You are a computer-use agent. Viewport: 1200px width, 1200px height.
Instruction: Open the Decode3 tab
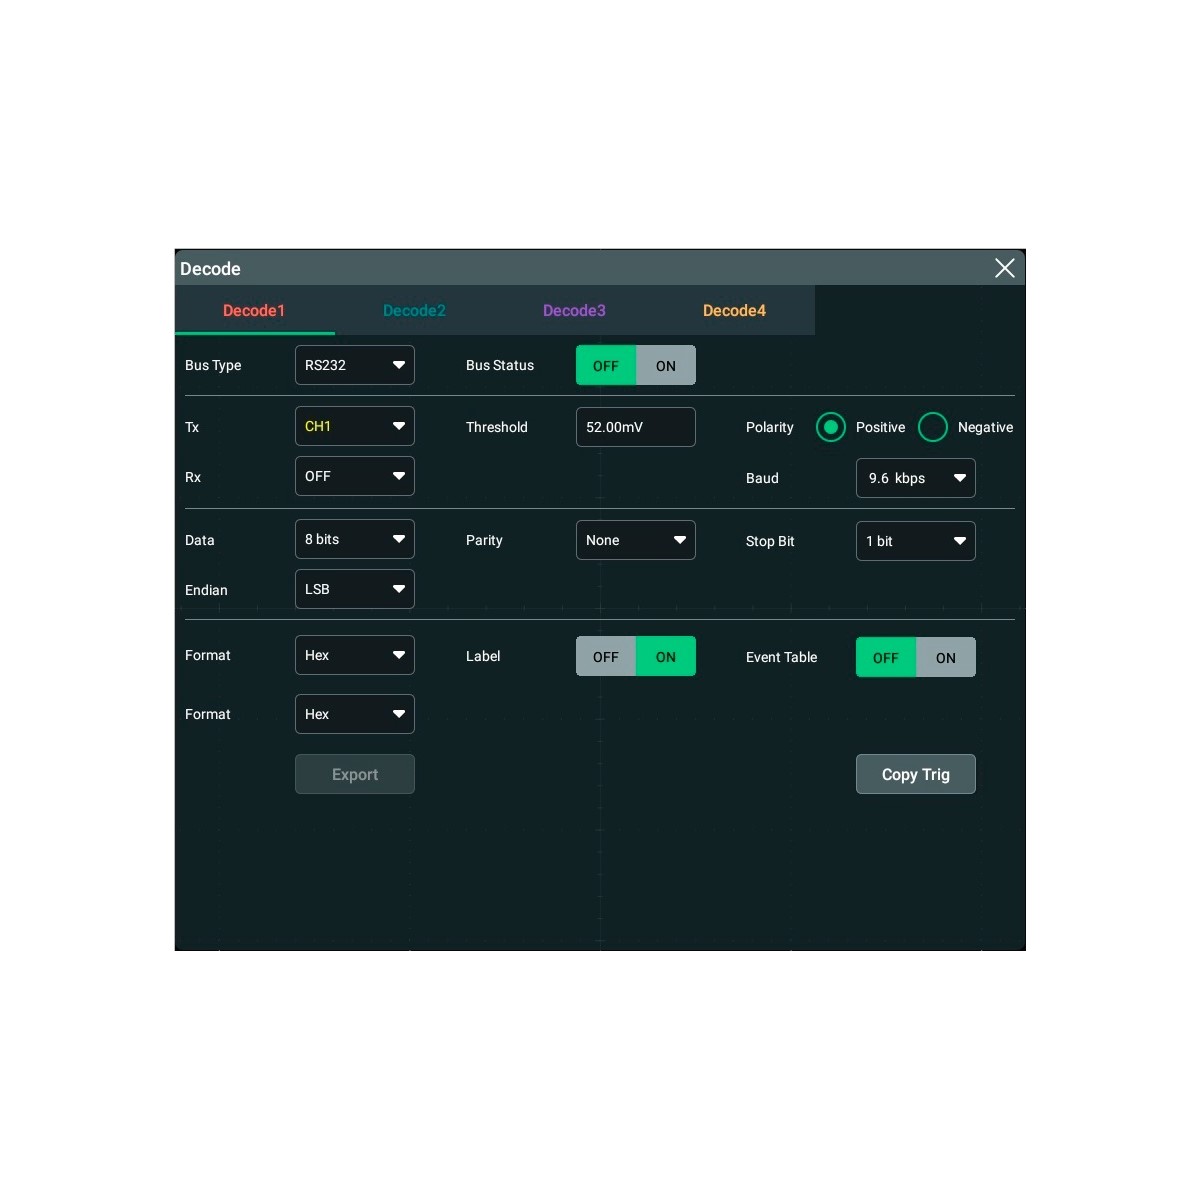click(x=574, y=310)
